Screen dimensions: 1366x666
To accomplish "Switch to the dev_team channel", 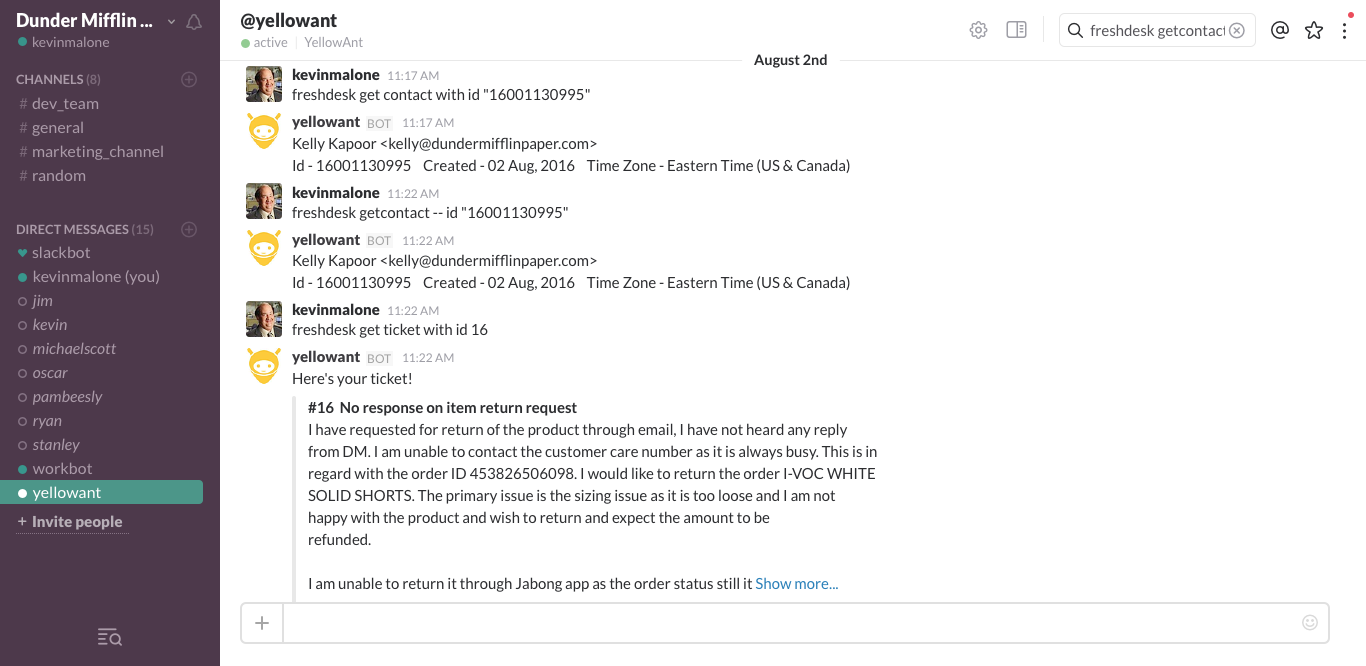I will point(63,103).
